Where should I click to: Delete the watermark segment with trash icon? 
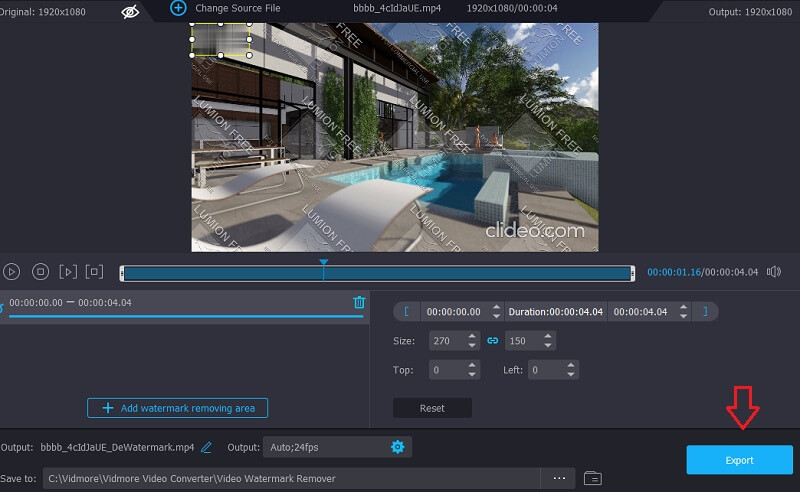(359, 302)
